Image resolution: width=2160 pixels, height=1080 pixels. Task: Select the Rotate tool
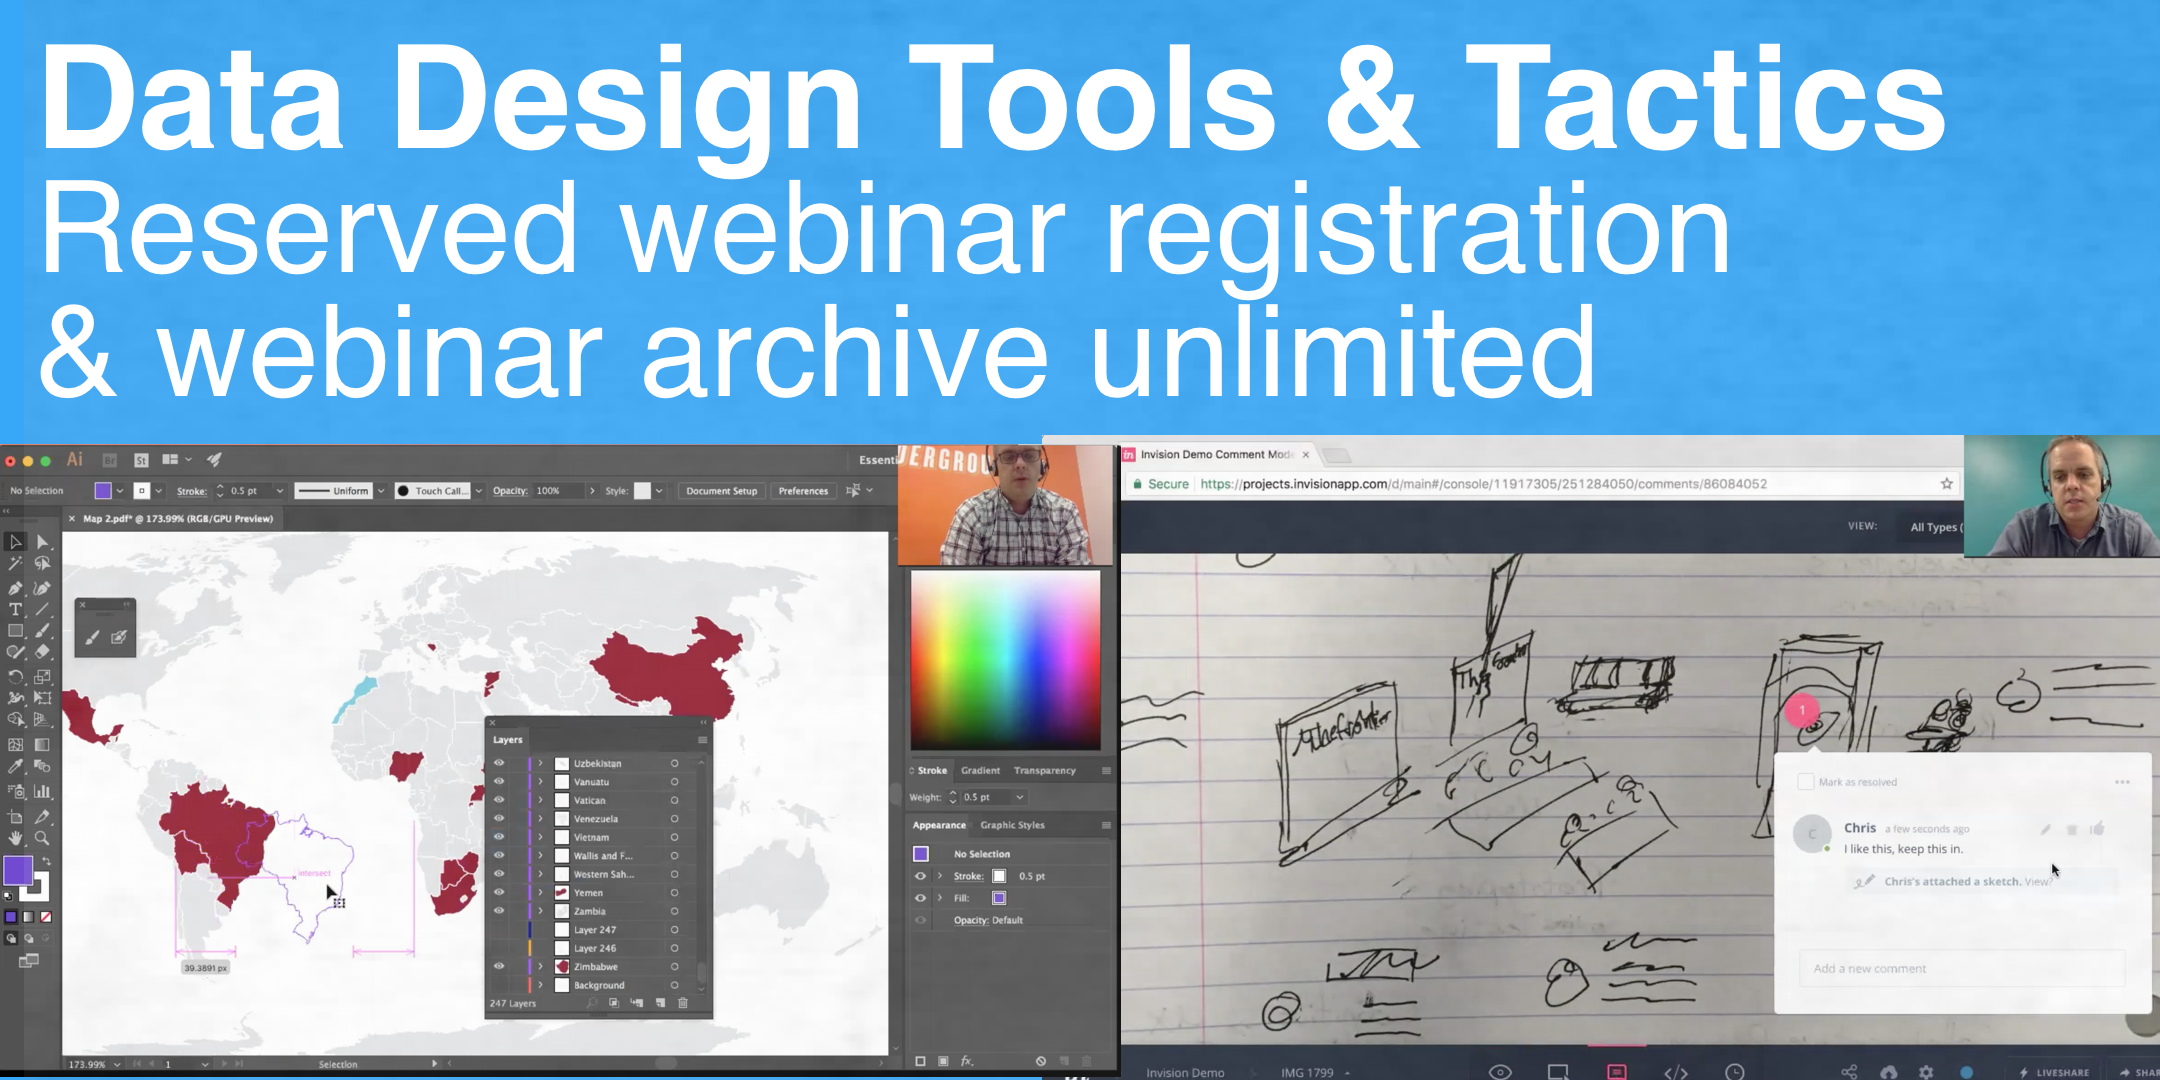point(15,676)
